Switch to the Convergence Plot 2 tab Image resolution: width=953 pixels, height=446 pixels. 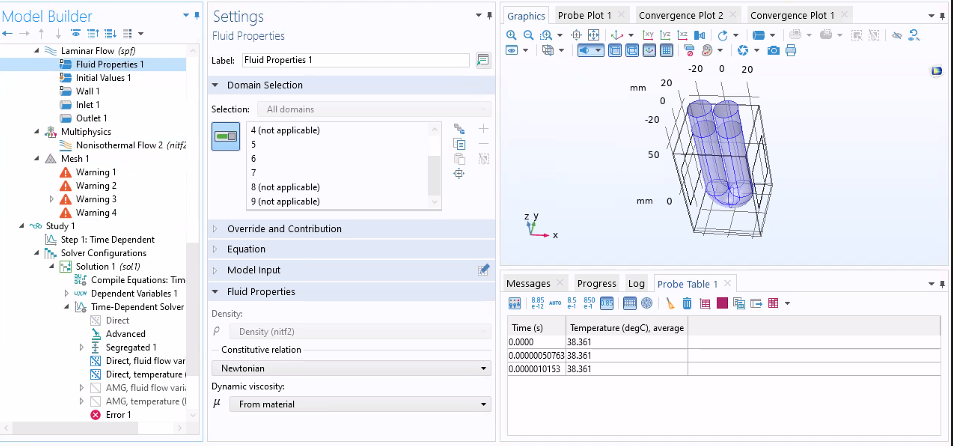pyautogui.click(x=680, y=16)
